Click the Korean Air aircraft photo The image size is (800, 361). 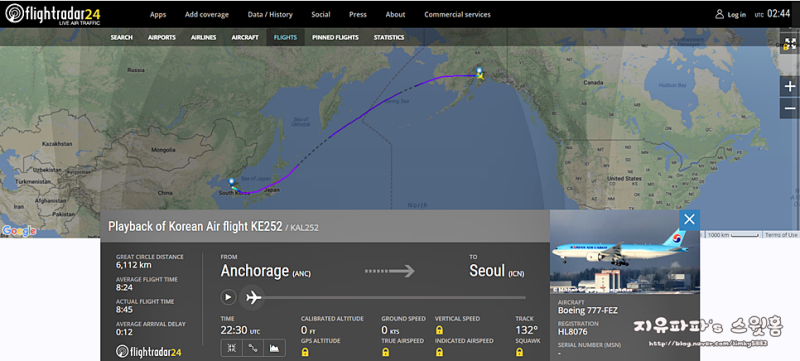click(624, 252)
